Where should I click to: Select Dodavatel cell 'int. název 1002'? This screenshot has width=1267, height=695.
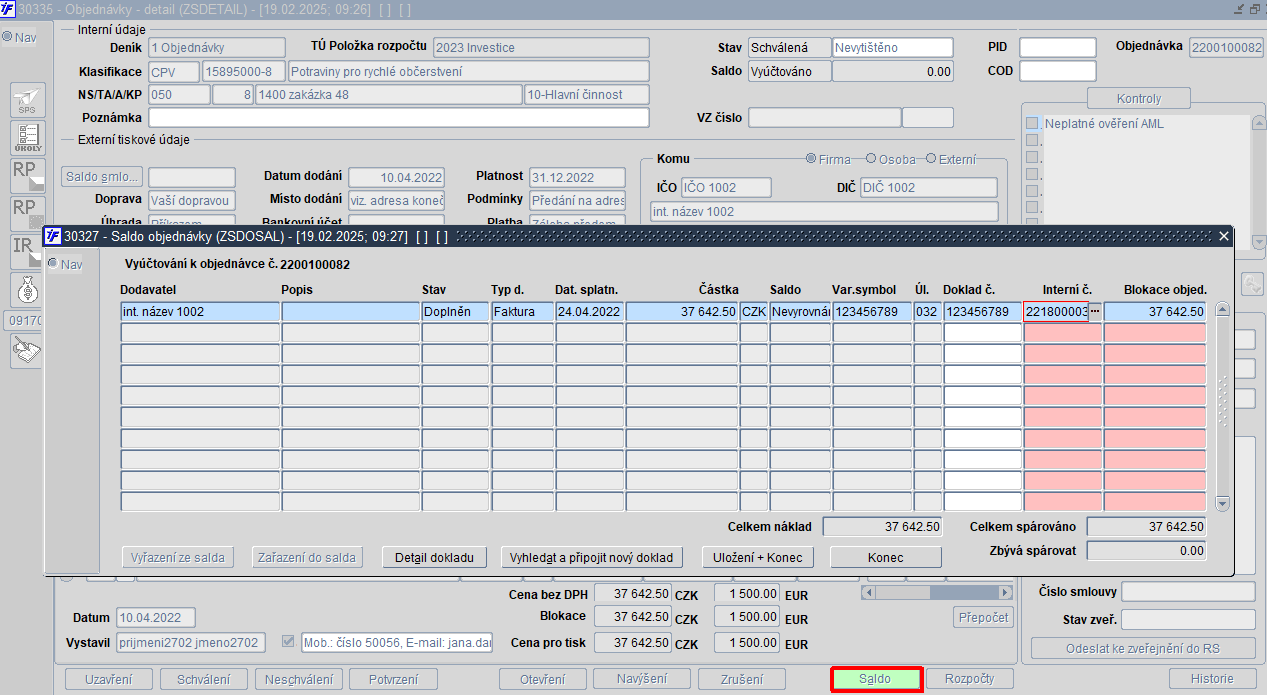coord(200,312)
